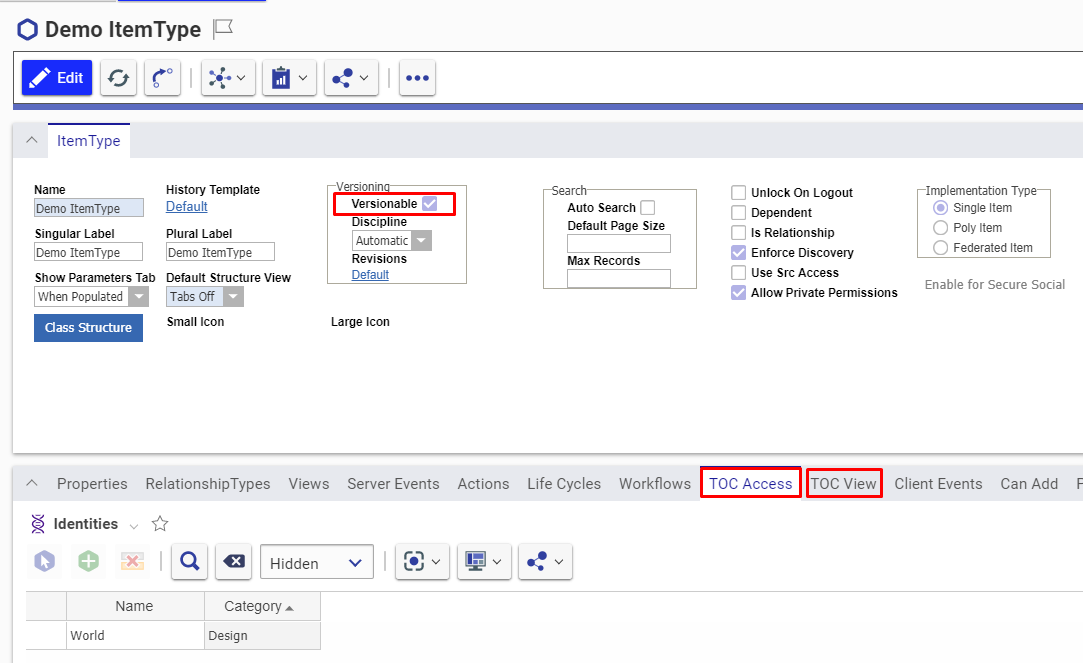Click the flag icon beside Demo ItemType title
This screenshot has height=663, width=1083.
223,29
